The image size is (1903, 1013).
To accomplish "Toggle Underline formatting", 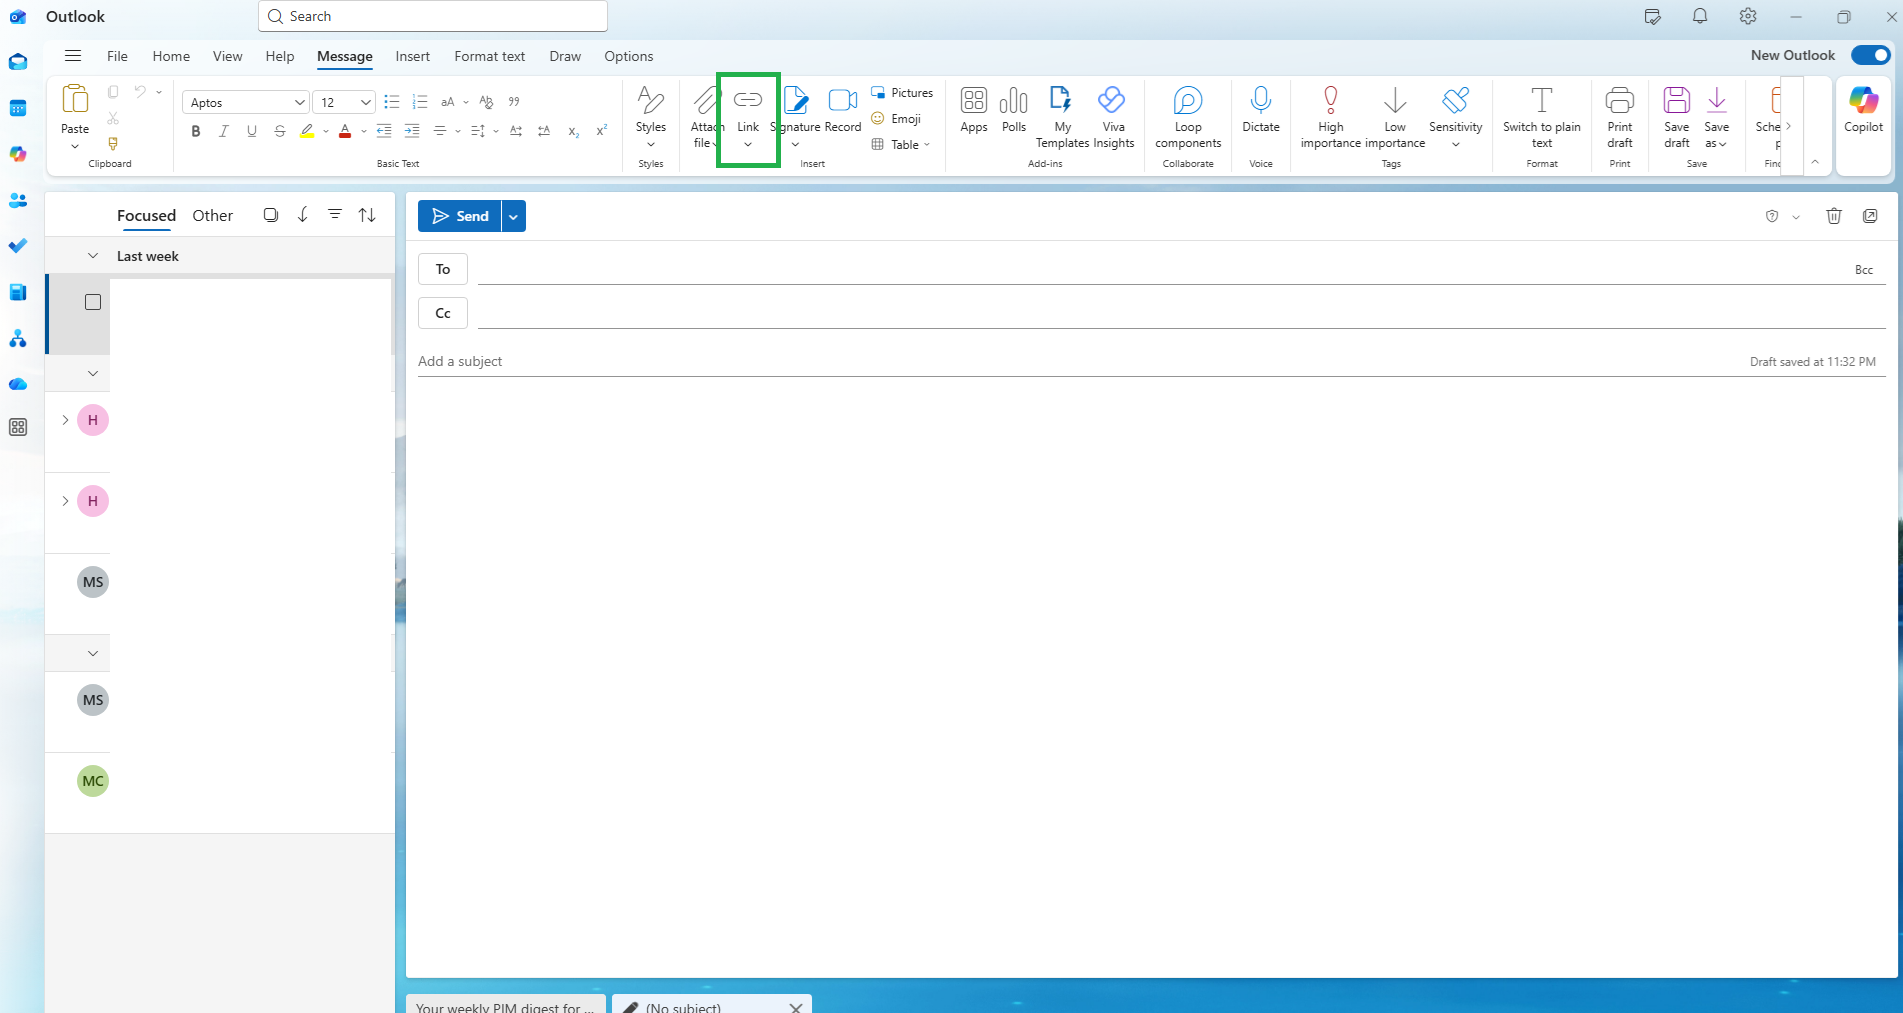I will 252,131.
